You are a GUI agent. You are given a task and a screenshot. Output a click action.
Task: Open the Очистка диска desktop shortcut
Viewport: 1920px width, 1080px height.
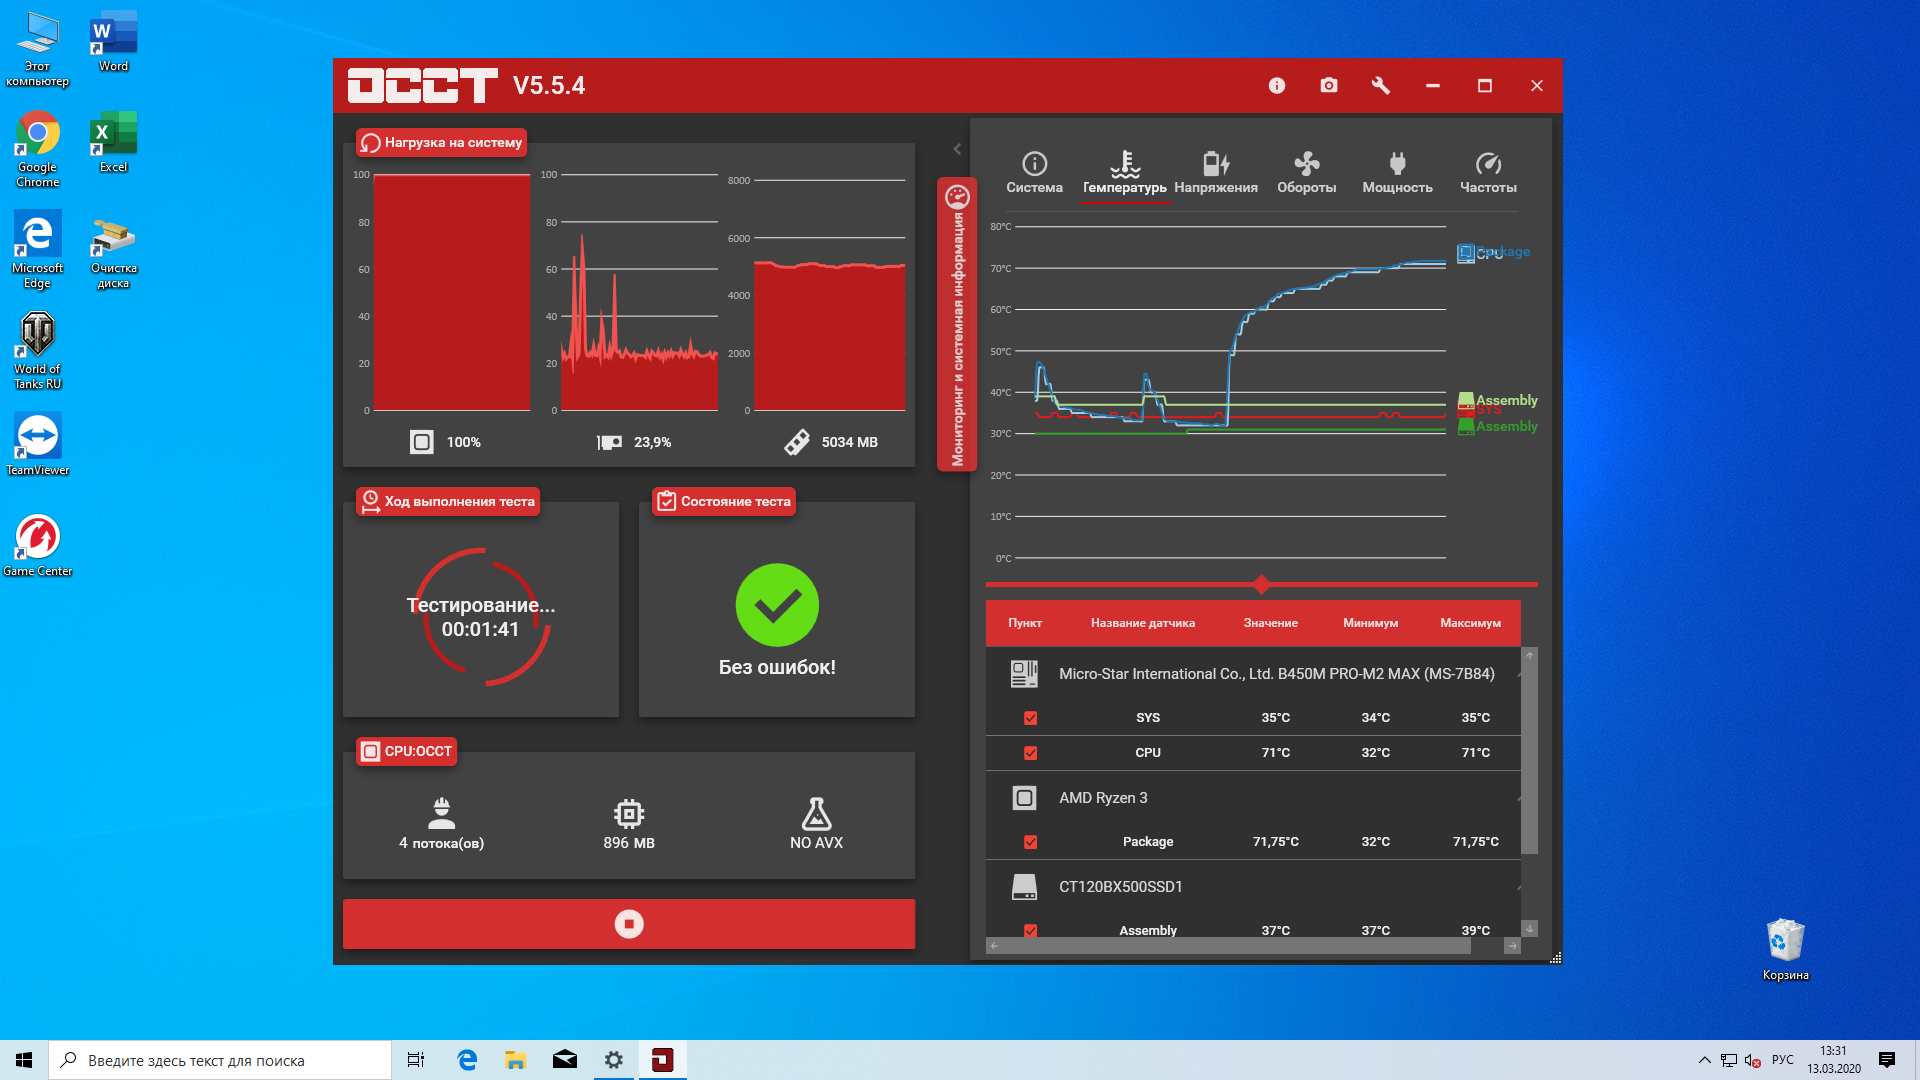point(113,253)
